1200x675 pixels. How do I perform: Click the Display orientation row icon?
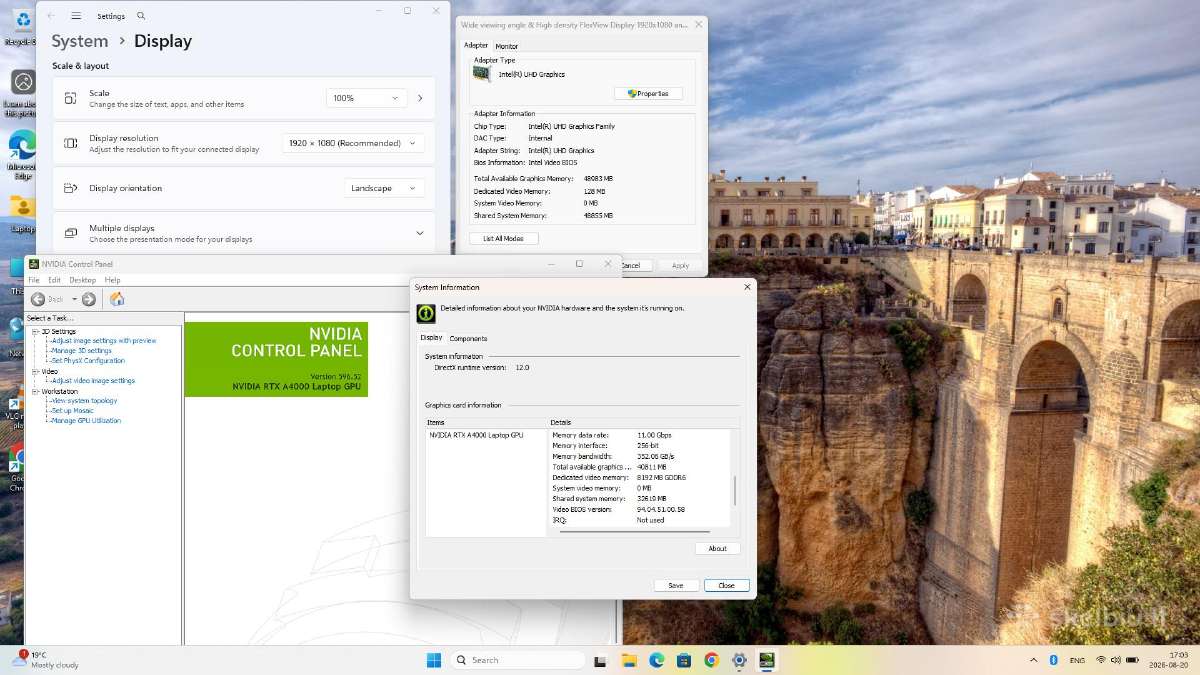pyautogui.click(x=70, y=188)
